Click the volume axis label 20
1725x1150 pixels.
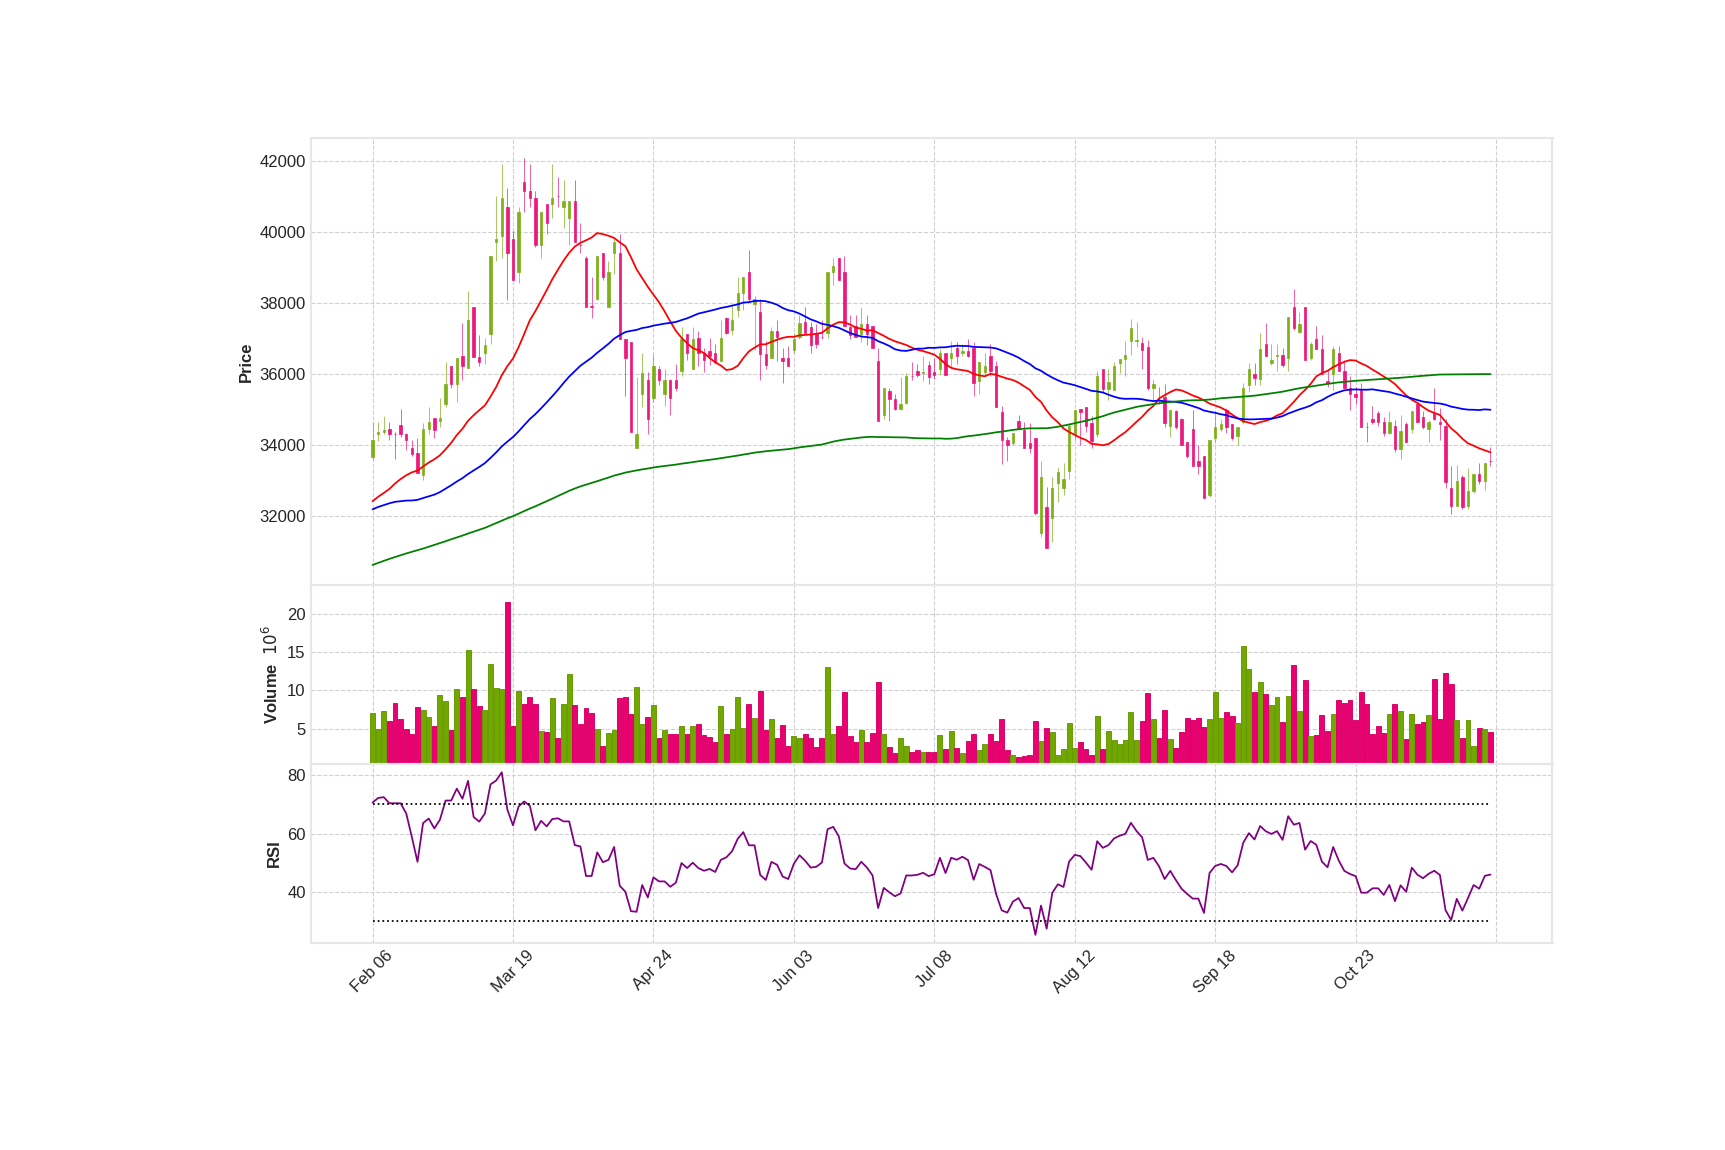(296, 615)
